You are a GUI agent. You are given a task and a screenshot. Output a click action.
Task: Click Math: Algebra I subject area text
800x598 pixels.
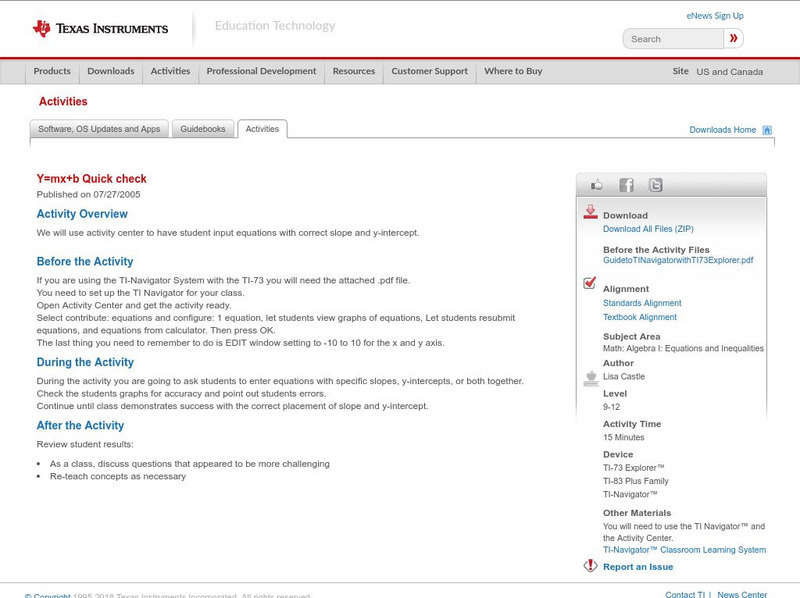[x=683, y=348]
